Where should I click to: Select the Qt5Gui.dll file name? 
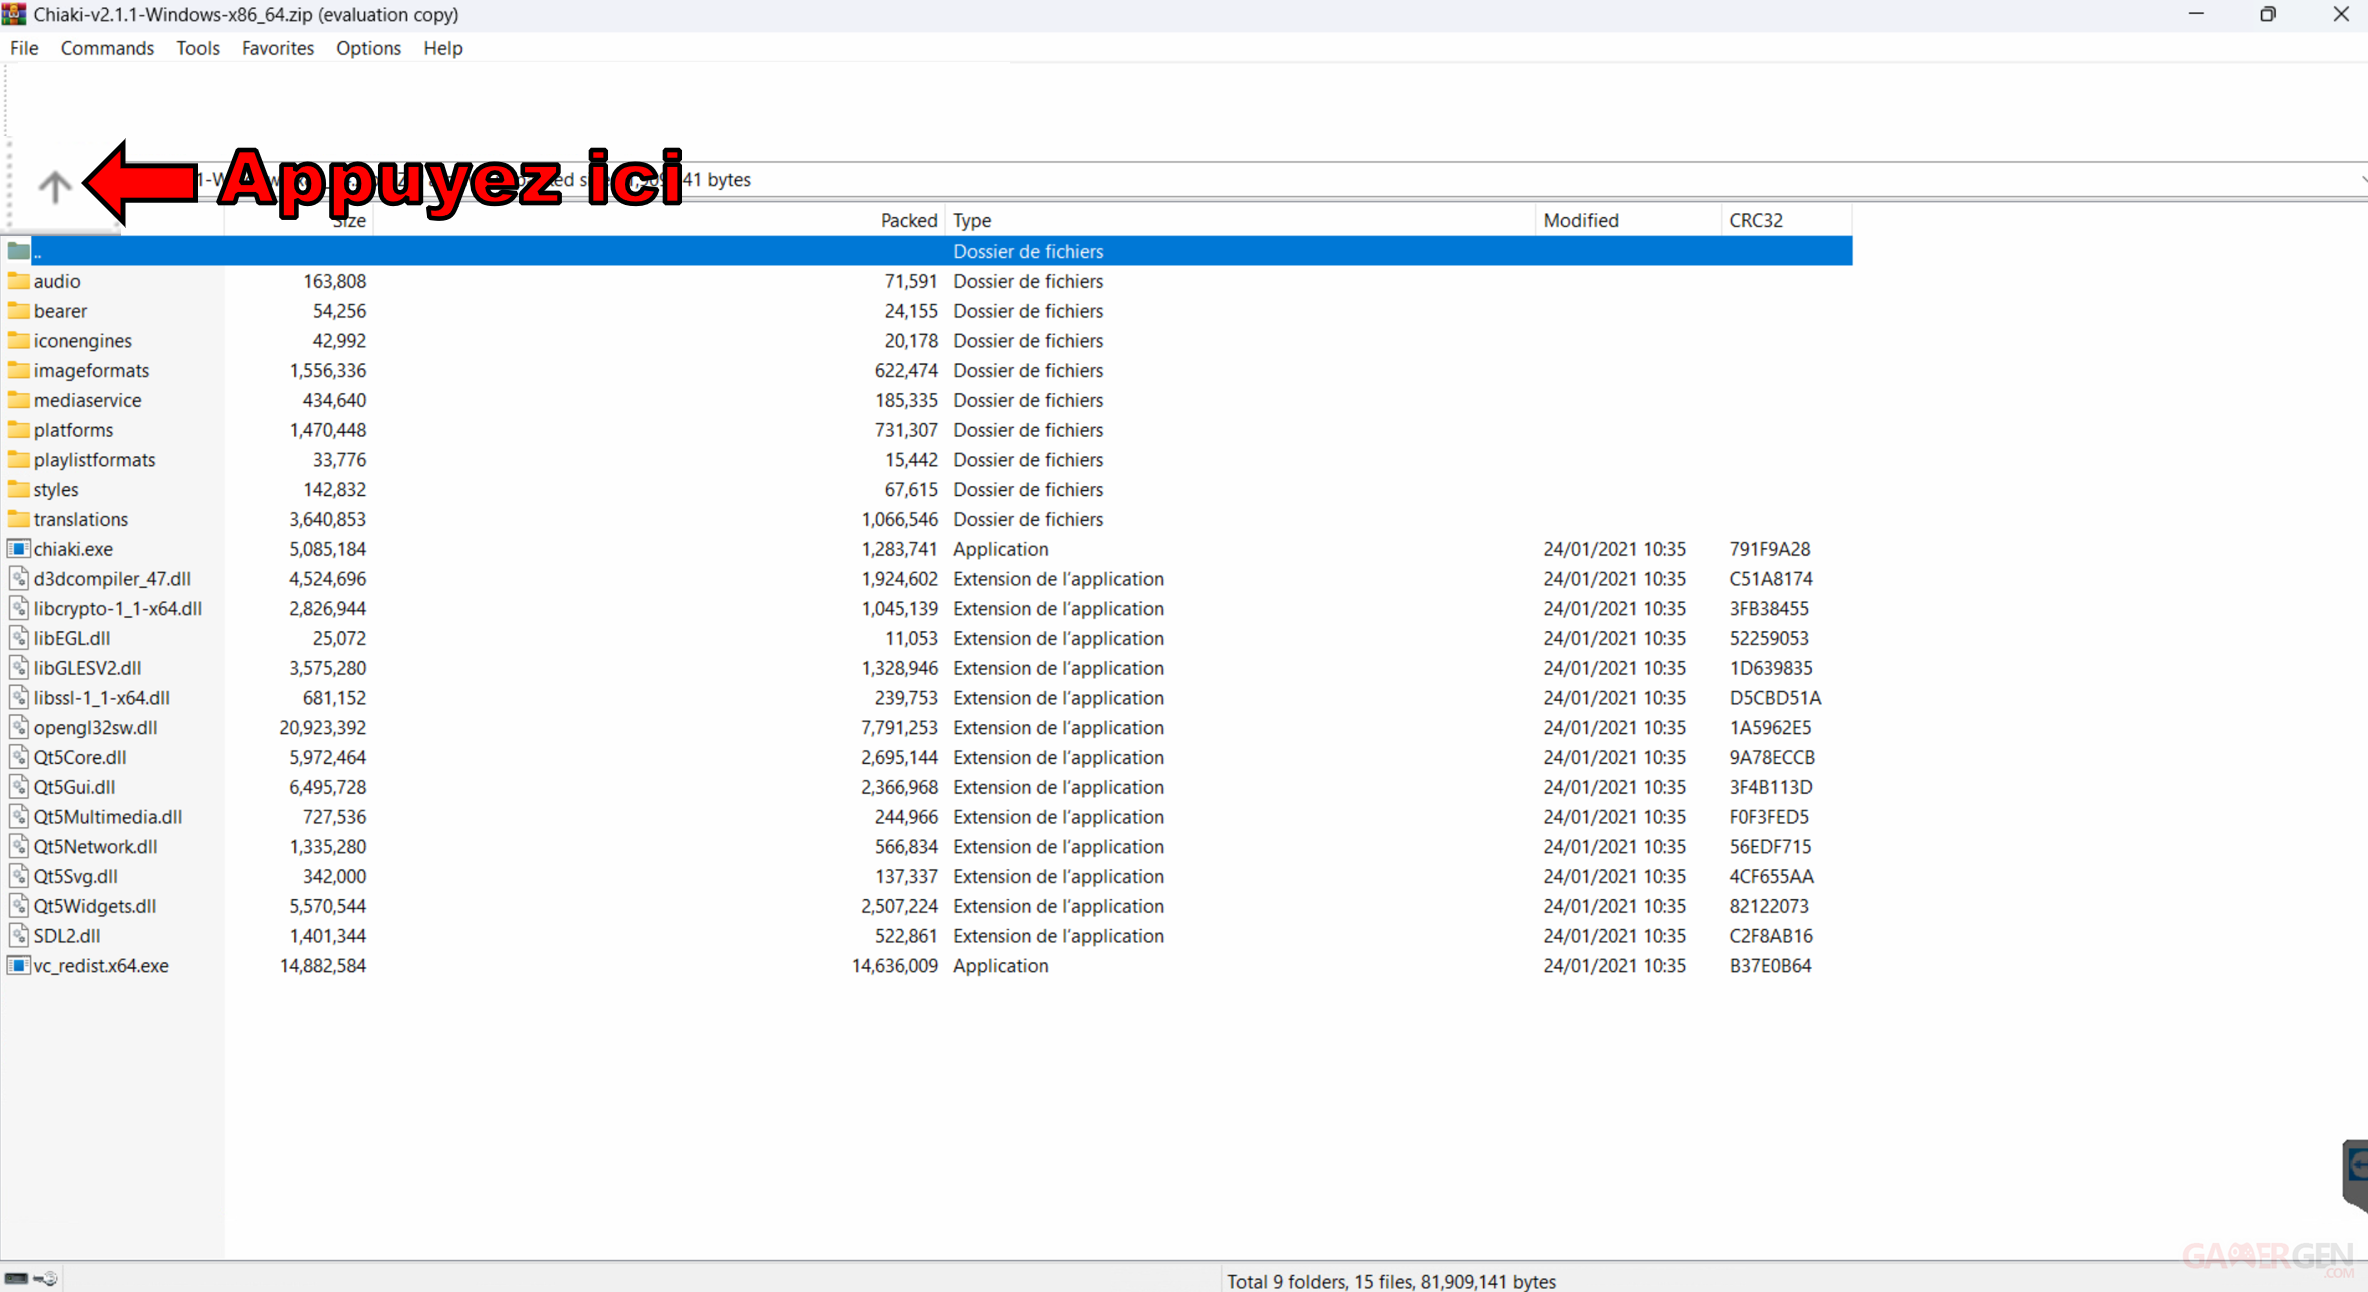(x=74, y=787)
